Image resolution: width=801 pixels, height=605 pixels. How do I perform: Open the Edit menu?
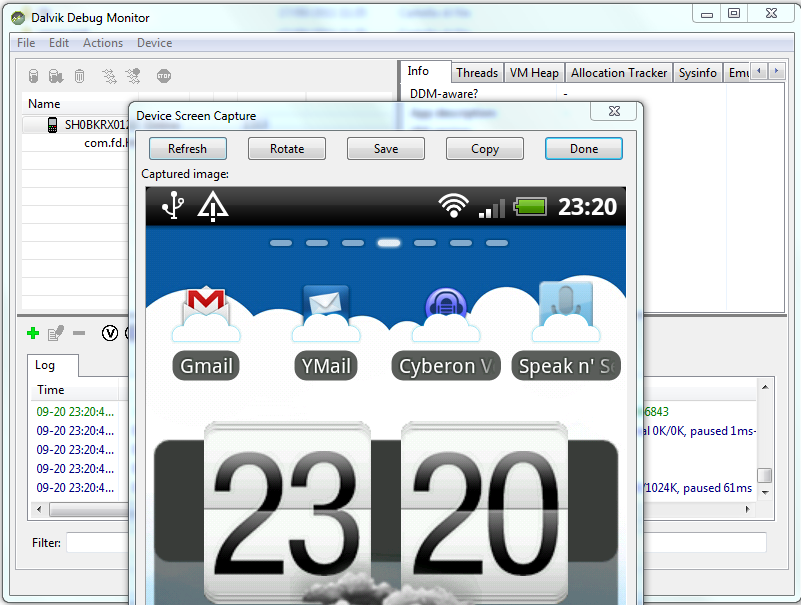[x=59, y=43]
